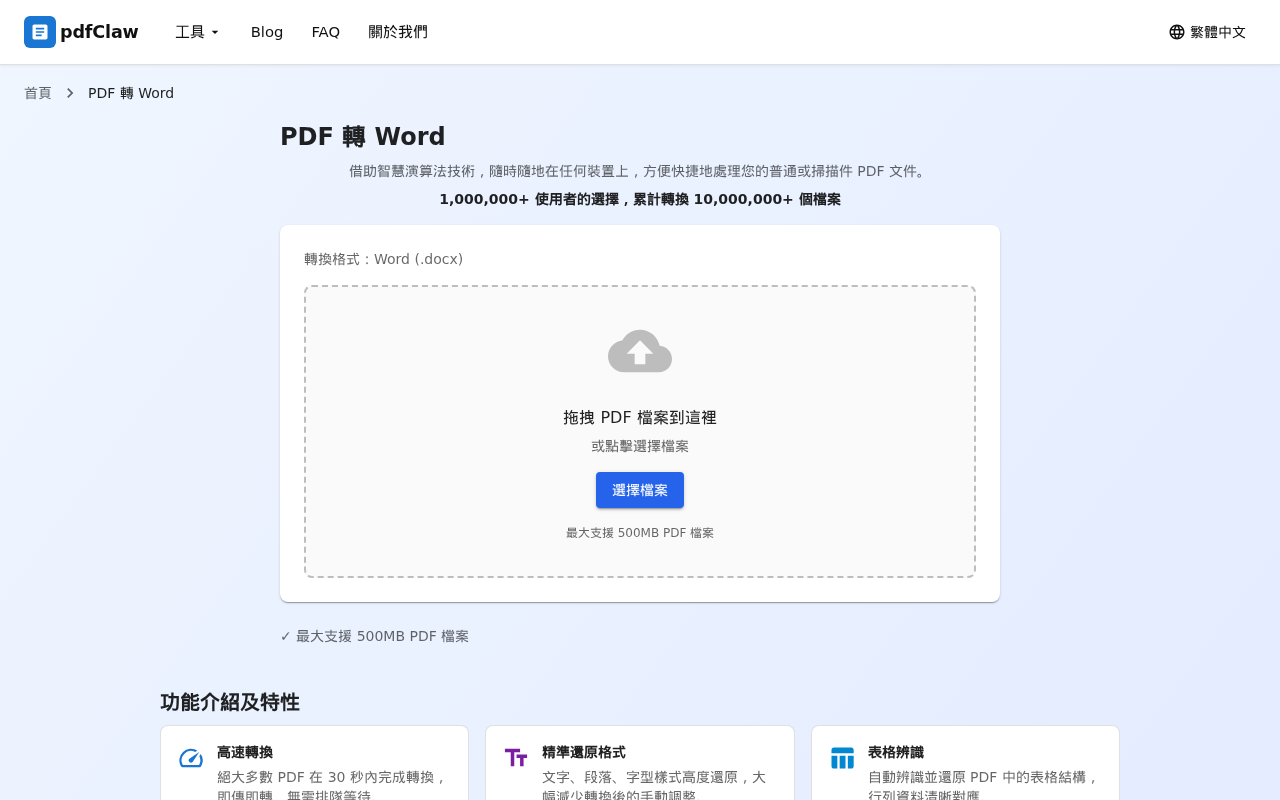Click the upload cloud icon
Viewport: 1280px width, 800px height.
(x=640, y=351)
